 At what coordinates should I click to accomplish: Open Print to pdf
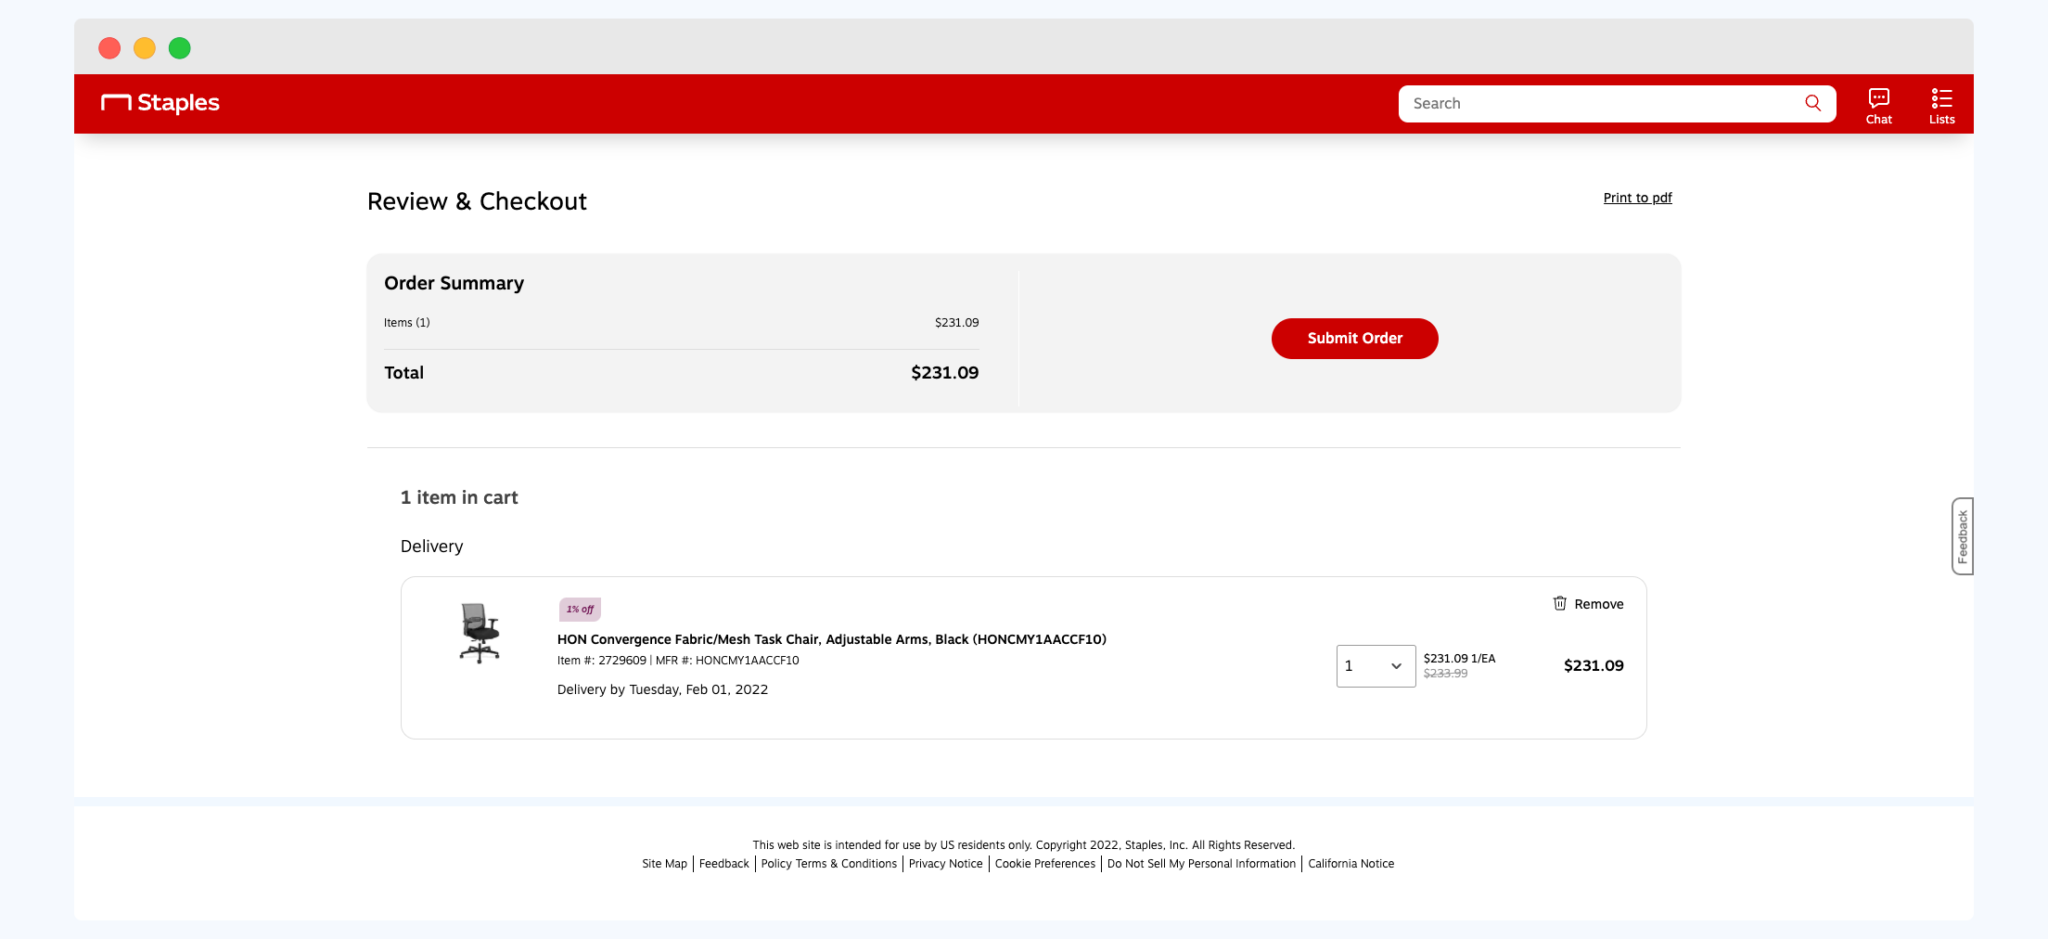coord(1637,197)
